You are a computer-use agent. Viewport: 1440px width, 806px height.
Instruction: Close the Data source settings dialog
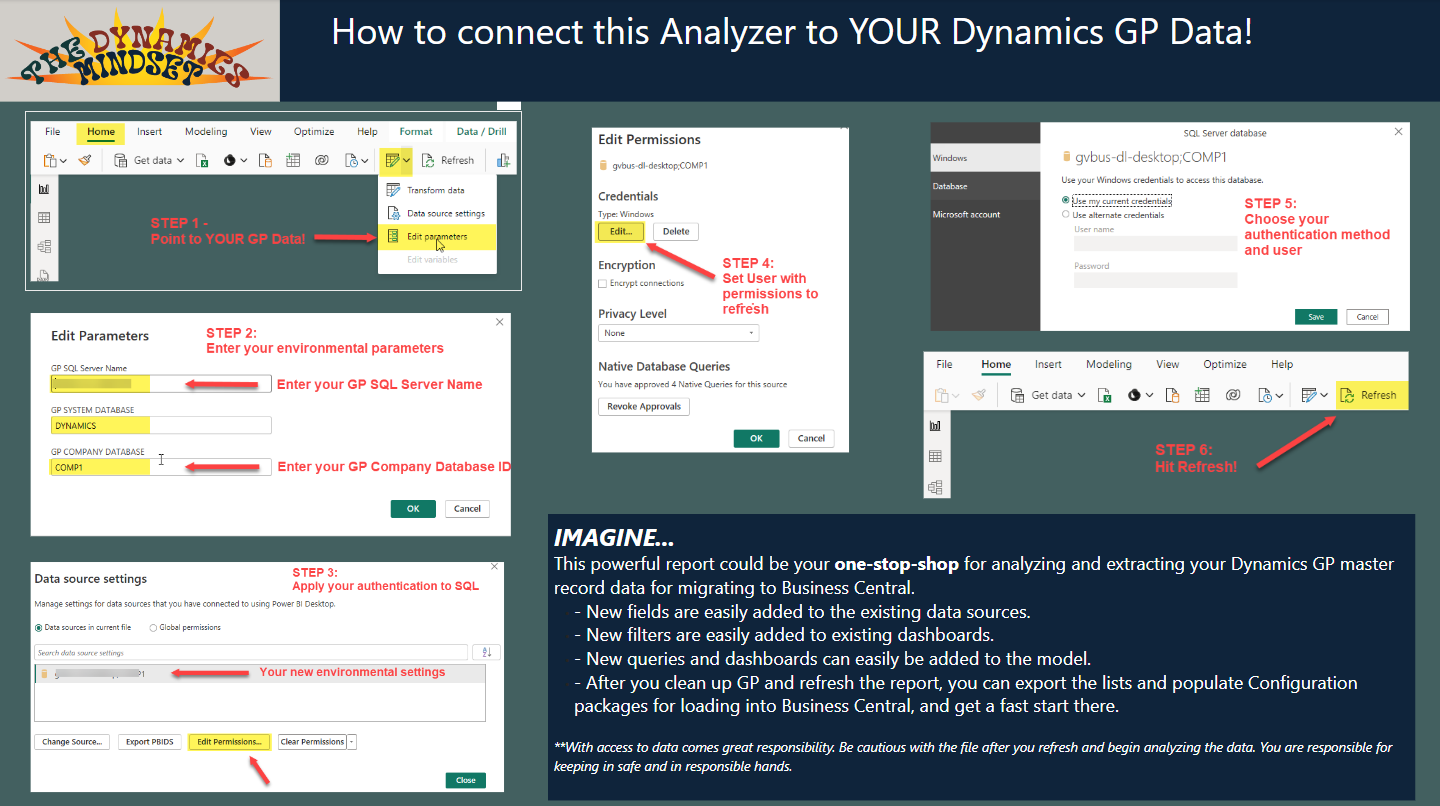pyautogui.click(x=466, y=780)
